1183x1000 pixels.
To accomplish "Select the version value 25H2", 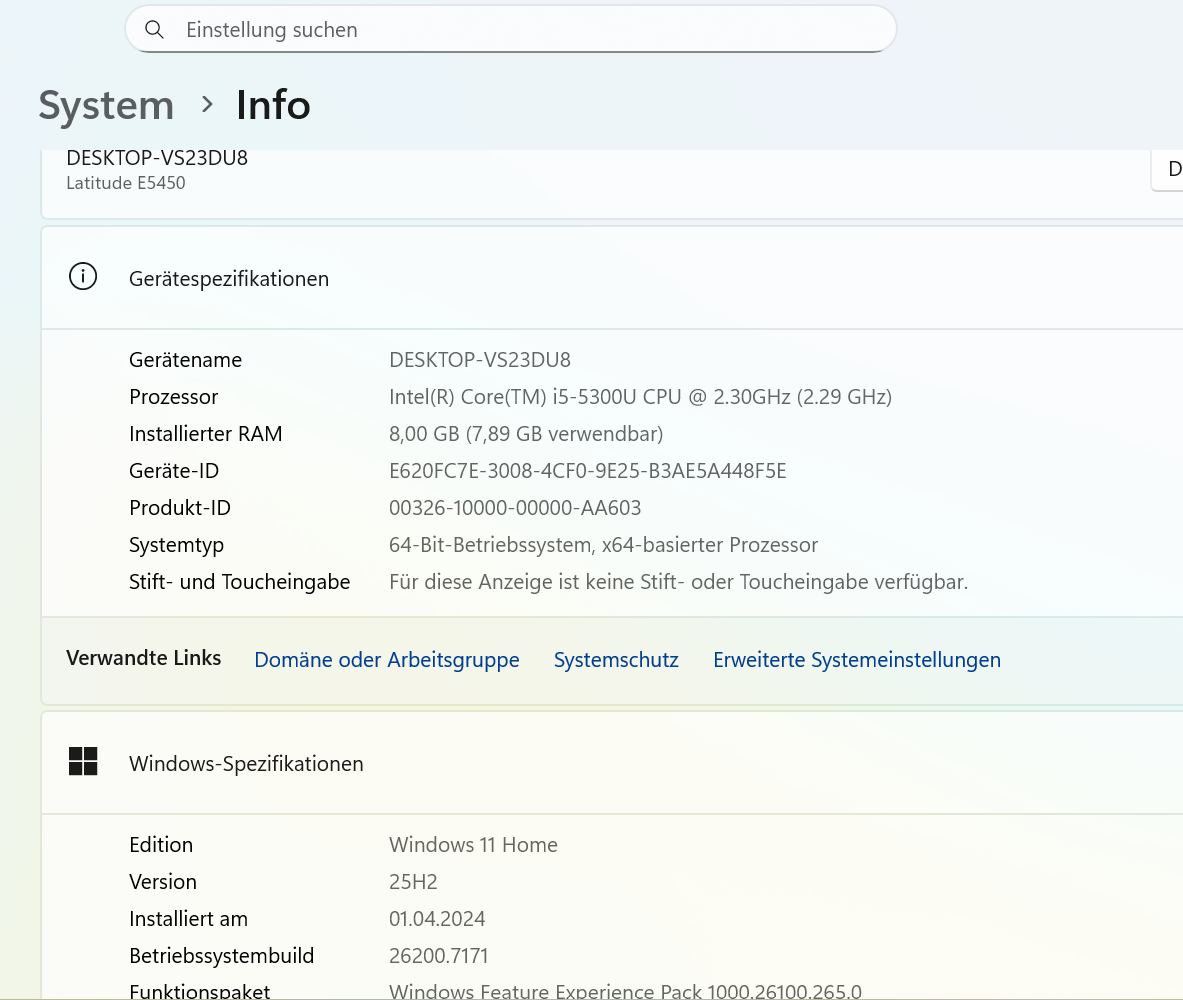I will pyautogui.click(x=413, y=882).
